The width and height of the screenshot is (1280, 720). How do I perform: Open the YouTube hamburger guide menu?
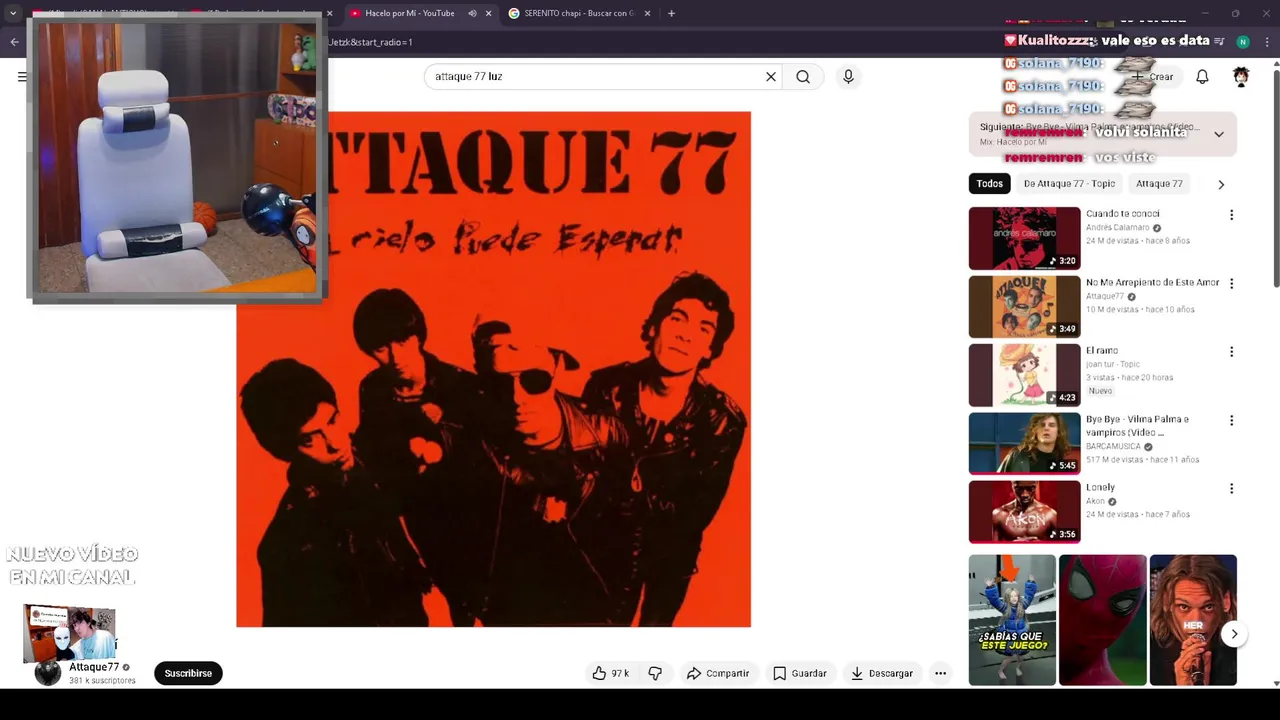(x=22, y=77)
